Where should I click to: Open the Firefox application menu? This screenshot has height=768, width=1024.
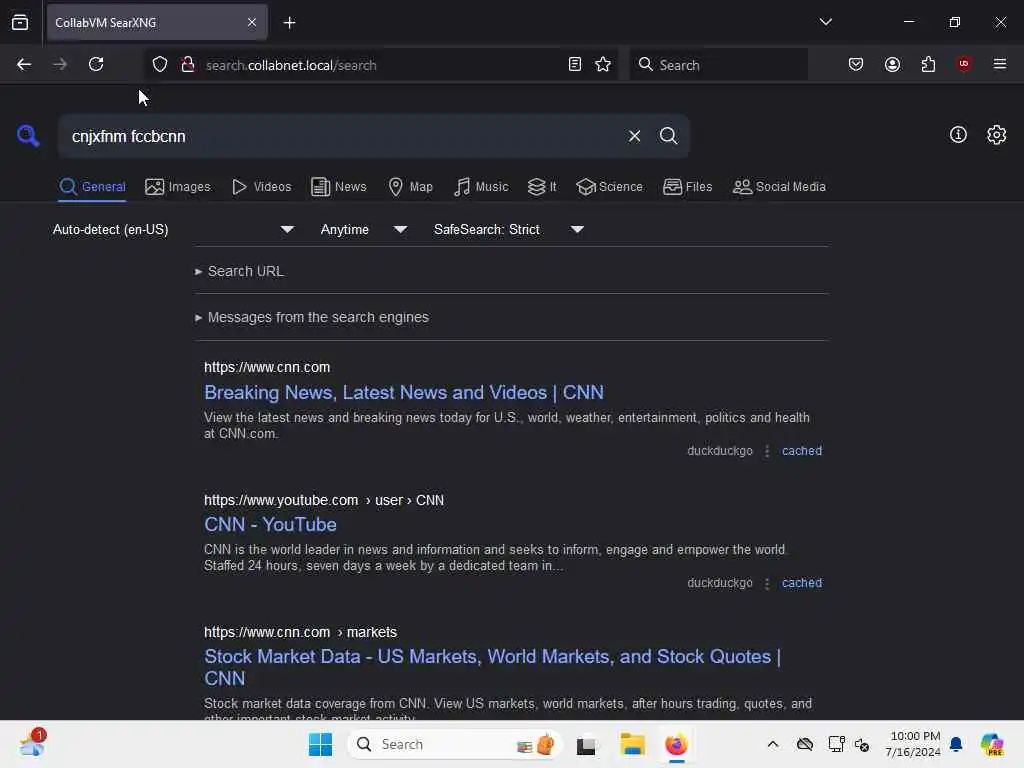click(x=999, y=64)
